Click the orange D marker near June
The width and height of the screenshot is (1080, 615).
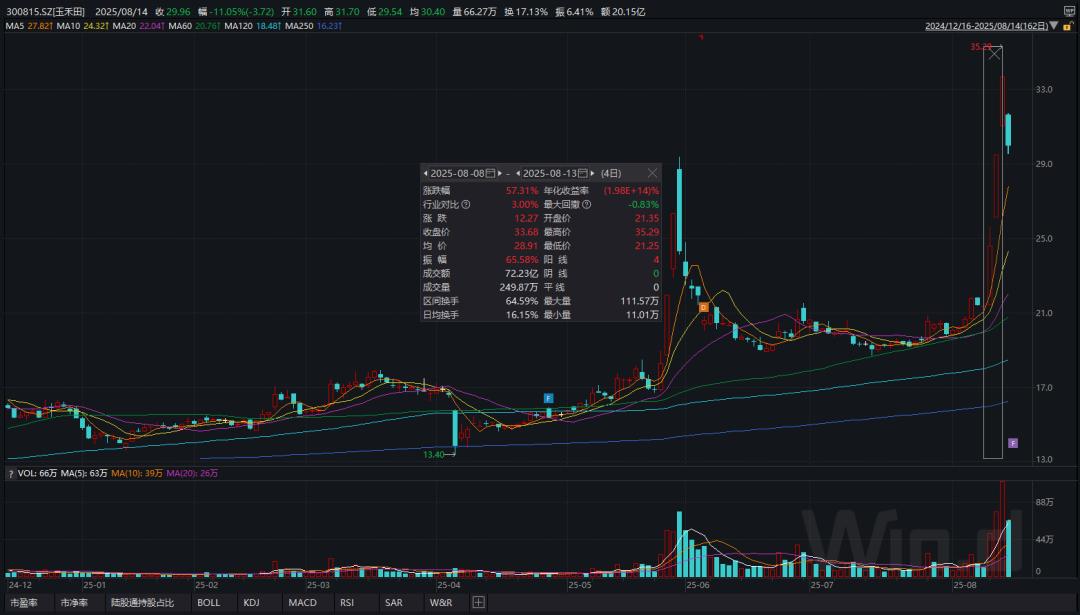(703, 307)
